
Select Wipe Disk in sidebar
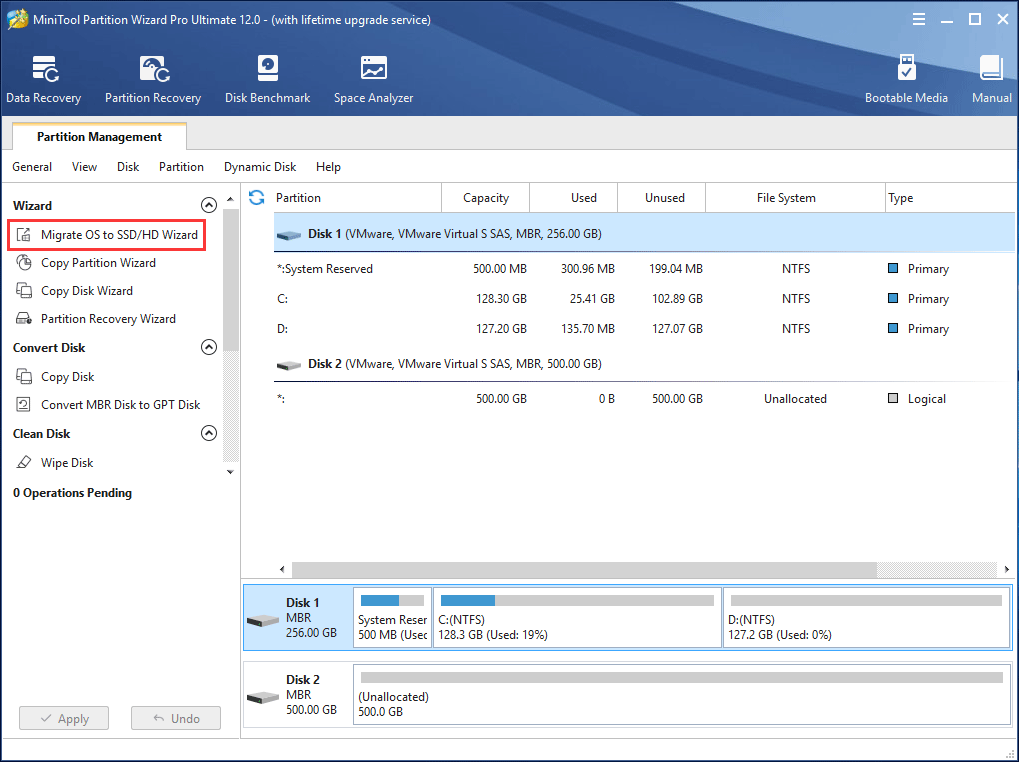point(67,463)
